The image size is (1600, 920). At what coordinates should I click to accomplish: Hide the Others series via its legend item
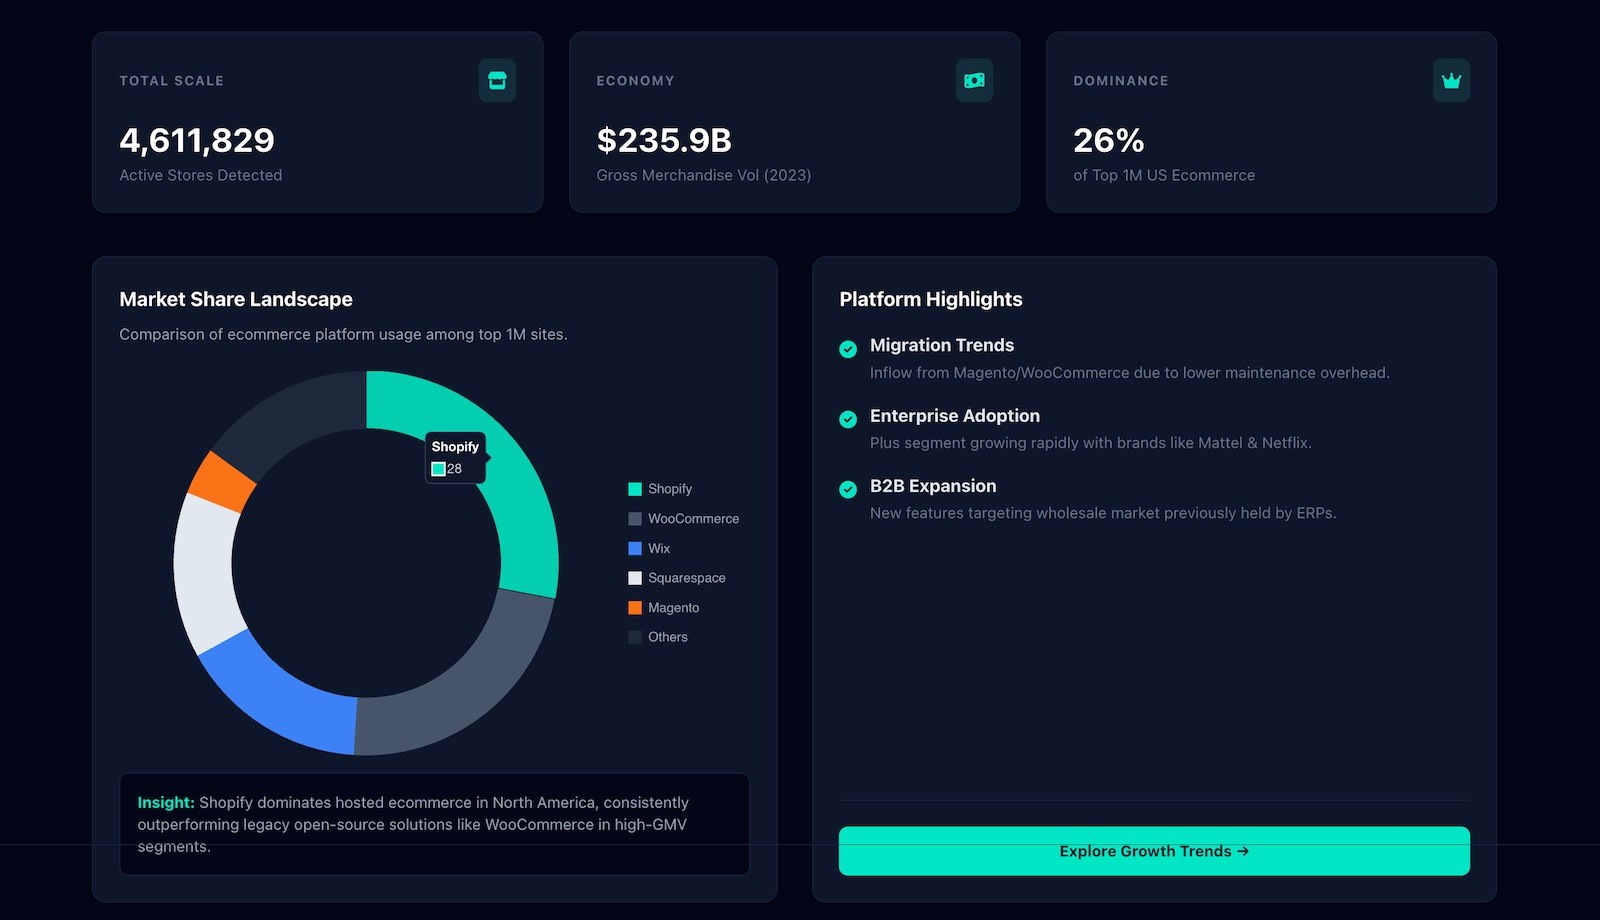tap(659, 637)
